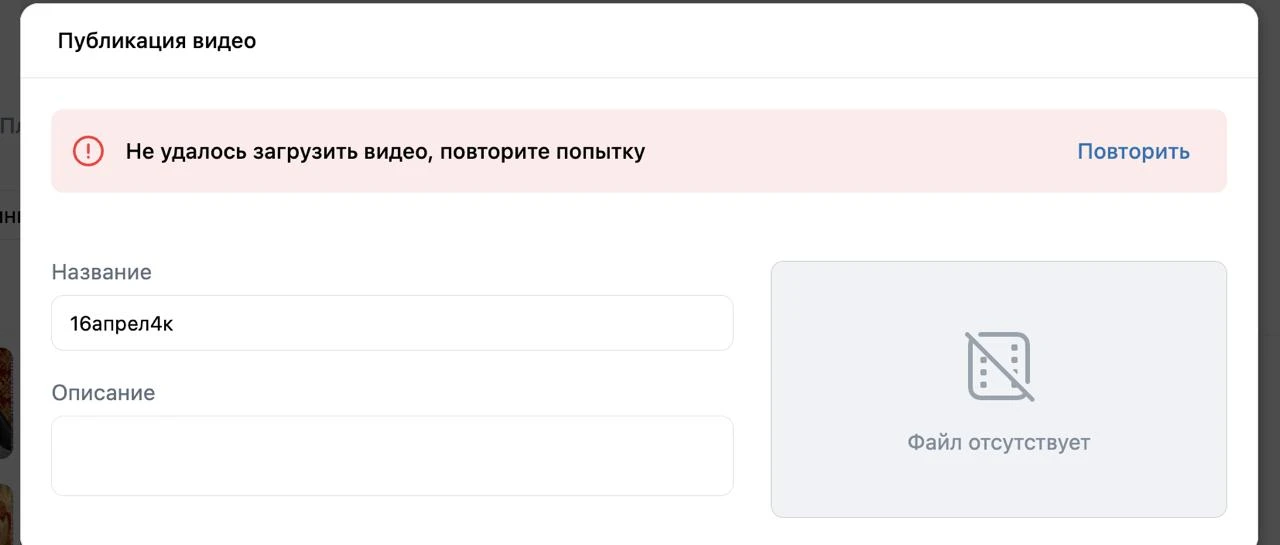Viewport: 1280px width, 545px height.
Task: Click the empty header area right of the title
Action: coord(750,41)
